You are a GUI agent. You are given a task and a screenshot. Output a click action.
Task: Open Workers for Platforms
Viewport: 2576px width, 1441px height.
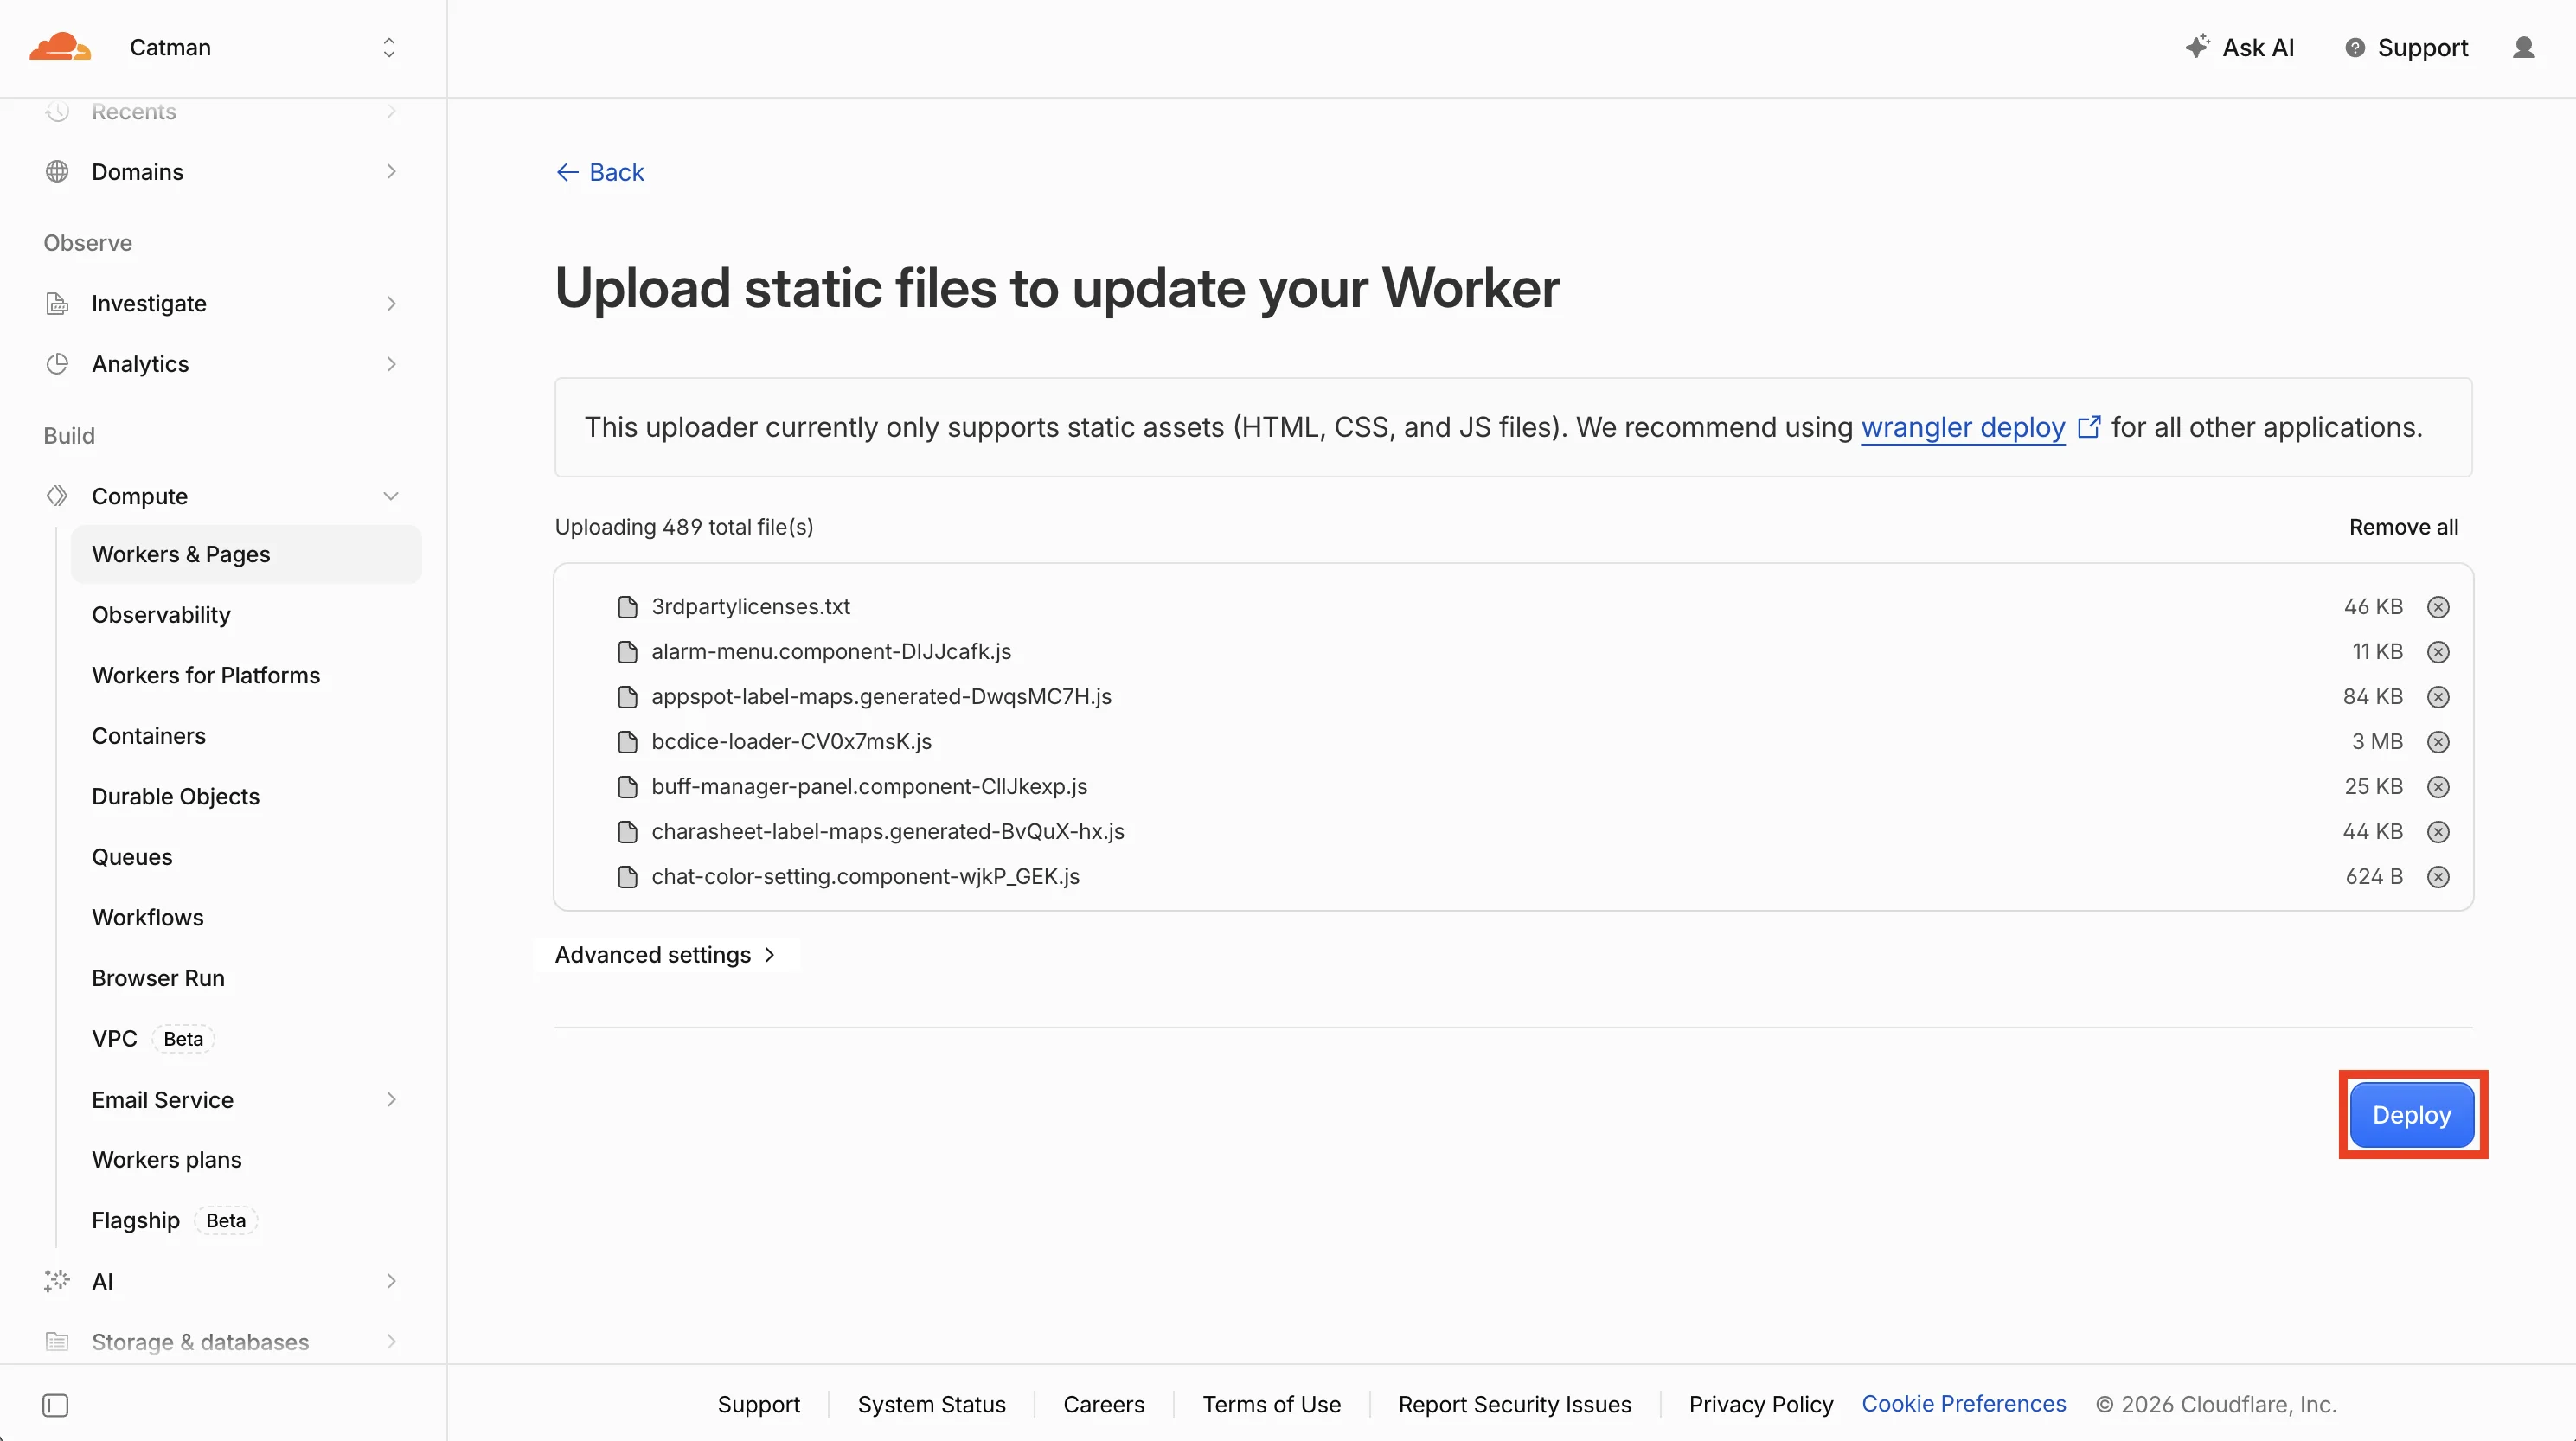(206, 675)
